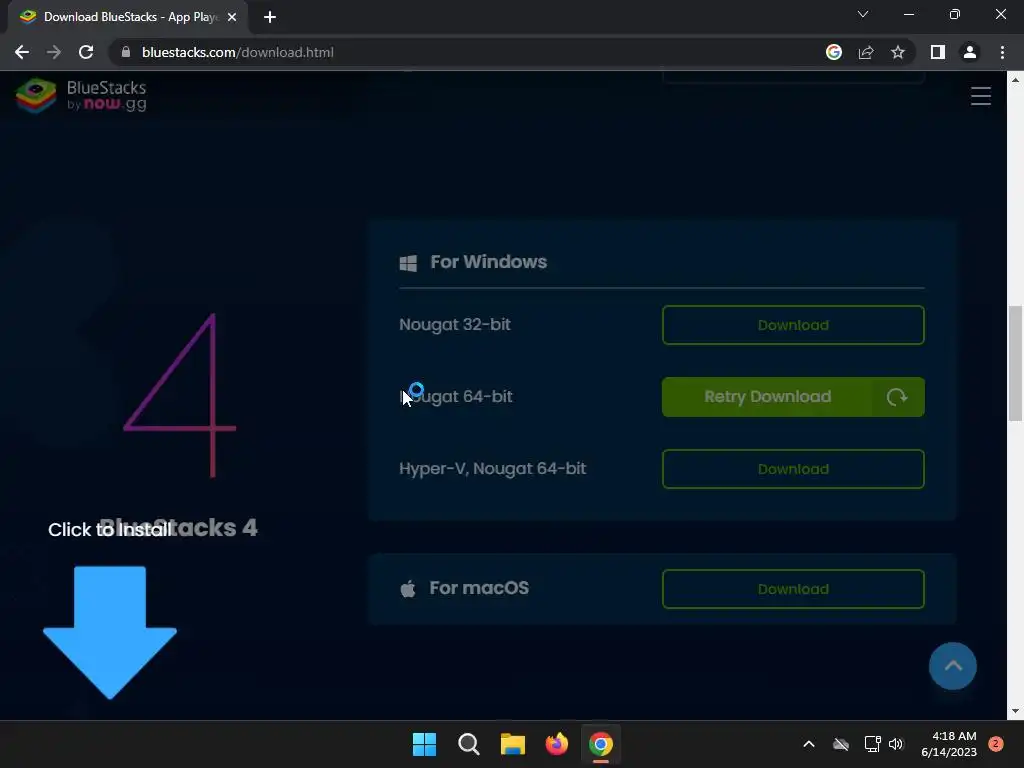
Task: Click Retry Download for Nougat 64-bit
Action: [x=793, y=396]
